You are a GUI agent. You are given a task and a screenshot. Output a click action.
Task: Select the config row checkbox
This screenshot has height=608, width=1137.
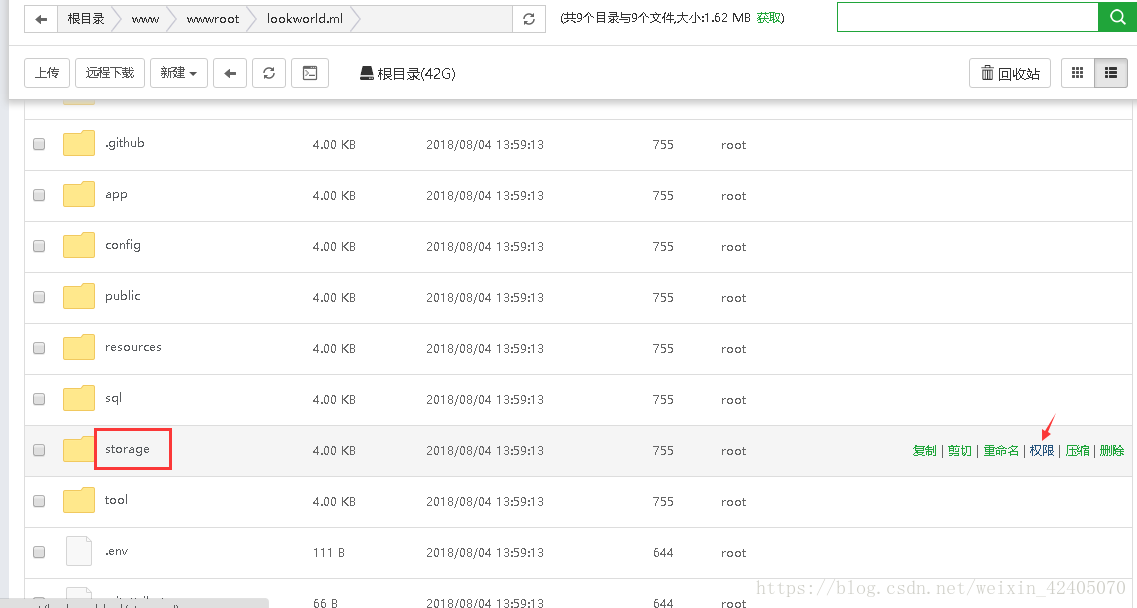point(39,246)
